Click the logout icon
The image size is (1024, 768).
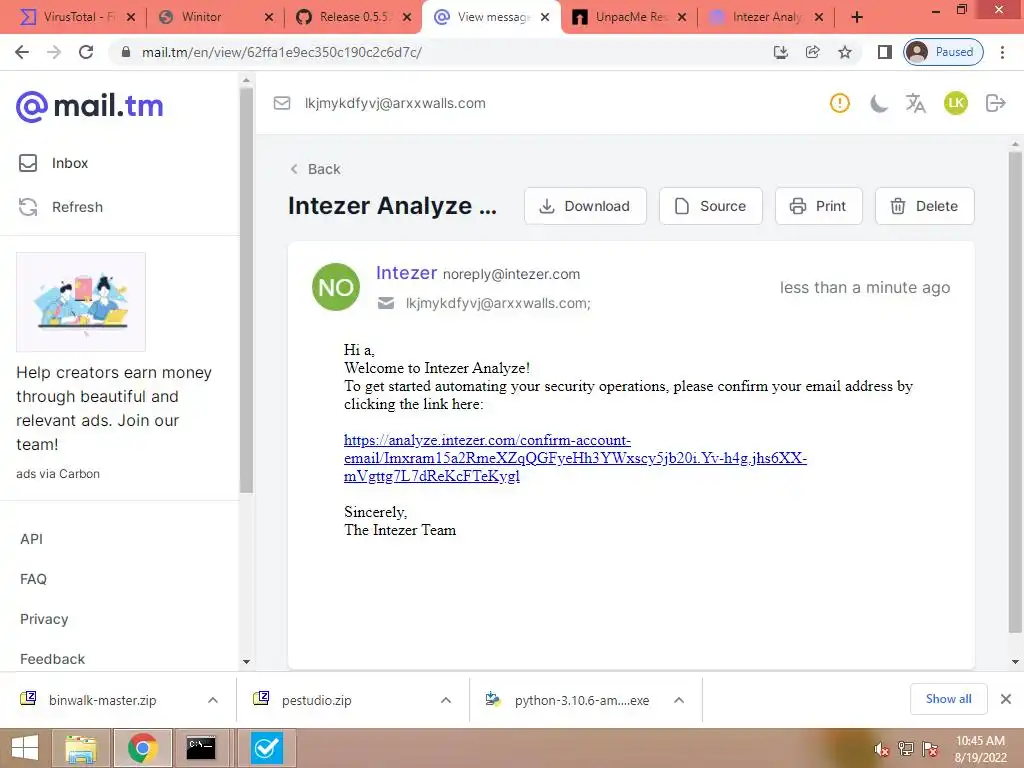[x=995, y=103]
